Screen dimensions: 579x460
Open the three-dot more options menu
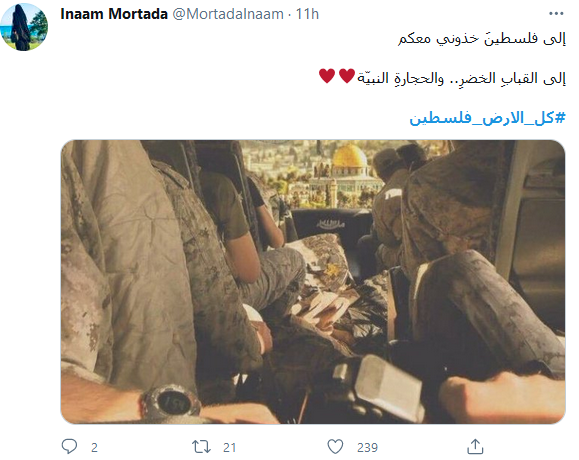(556, 14)
